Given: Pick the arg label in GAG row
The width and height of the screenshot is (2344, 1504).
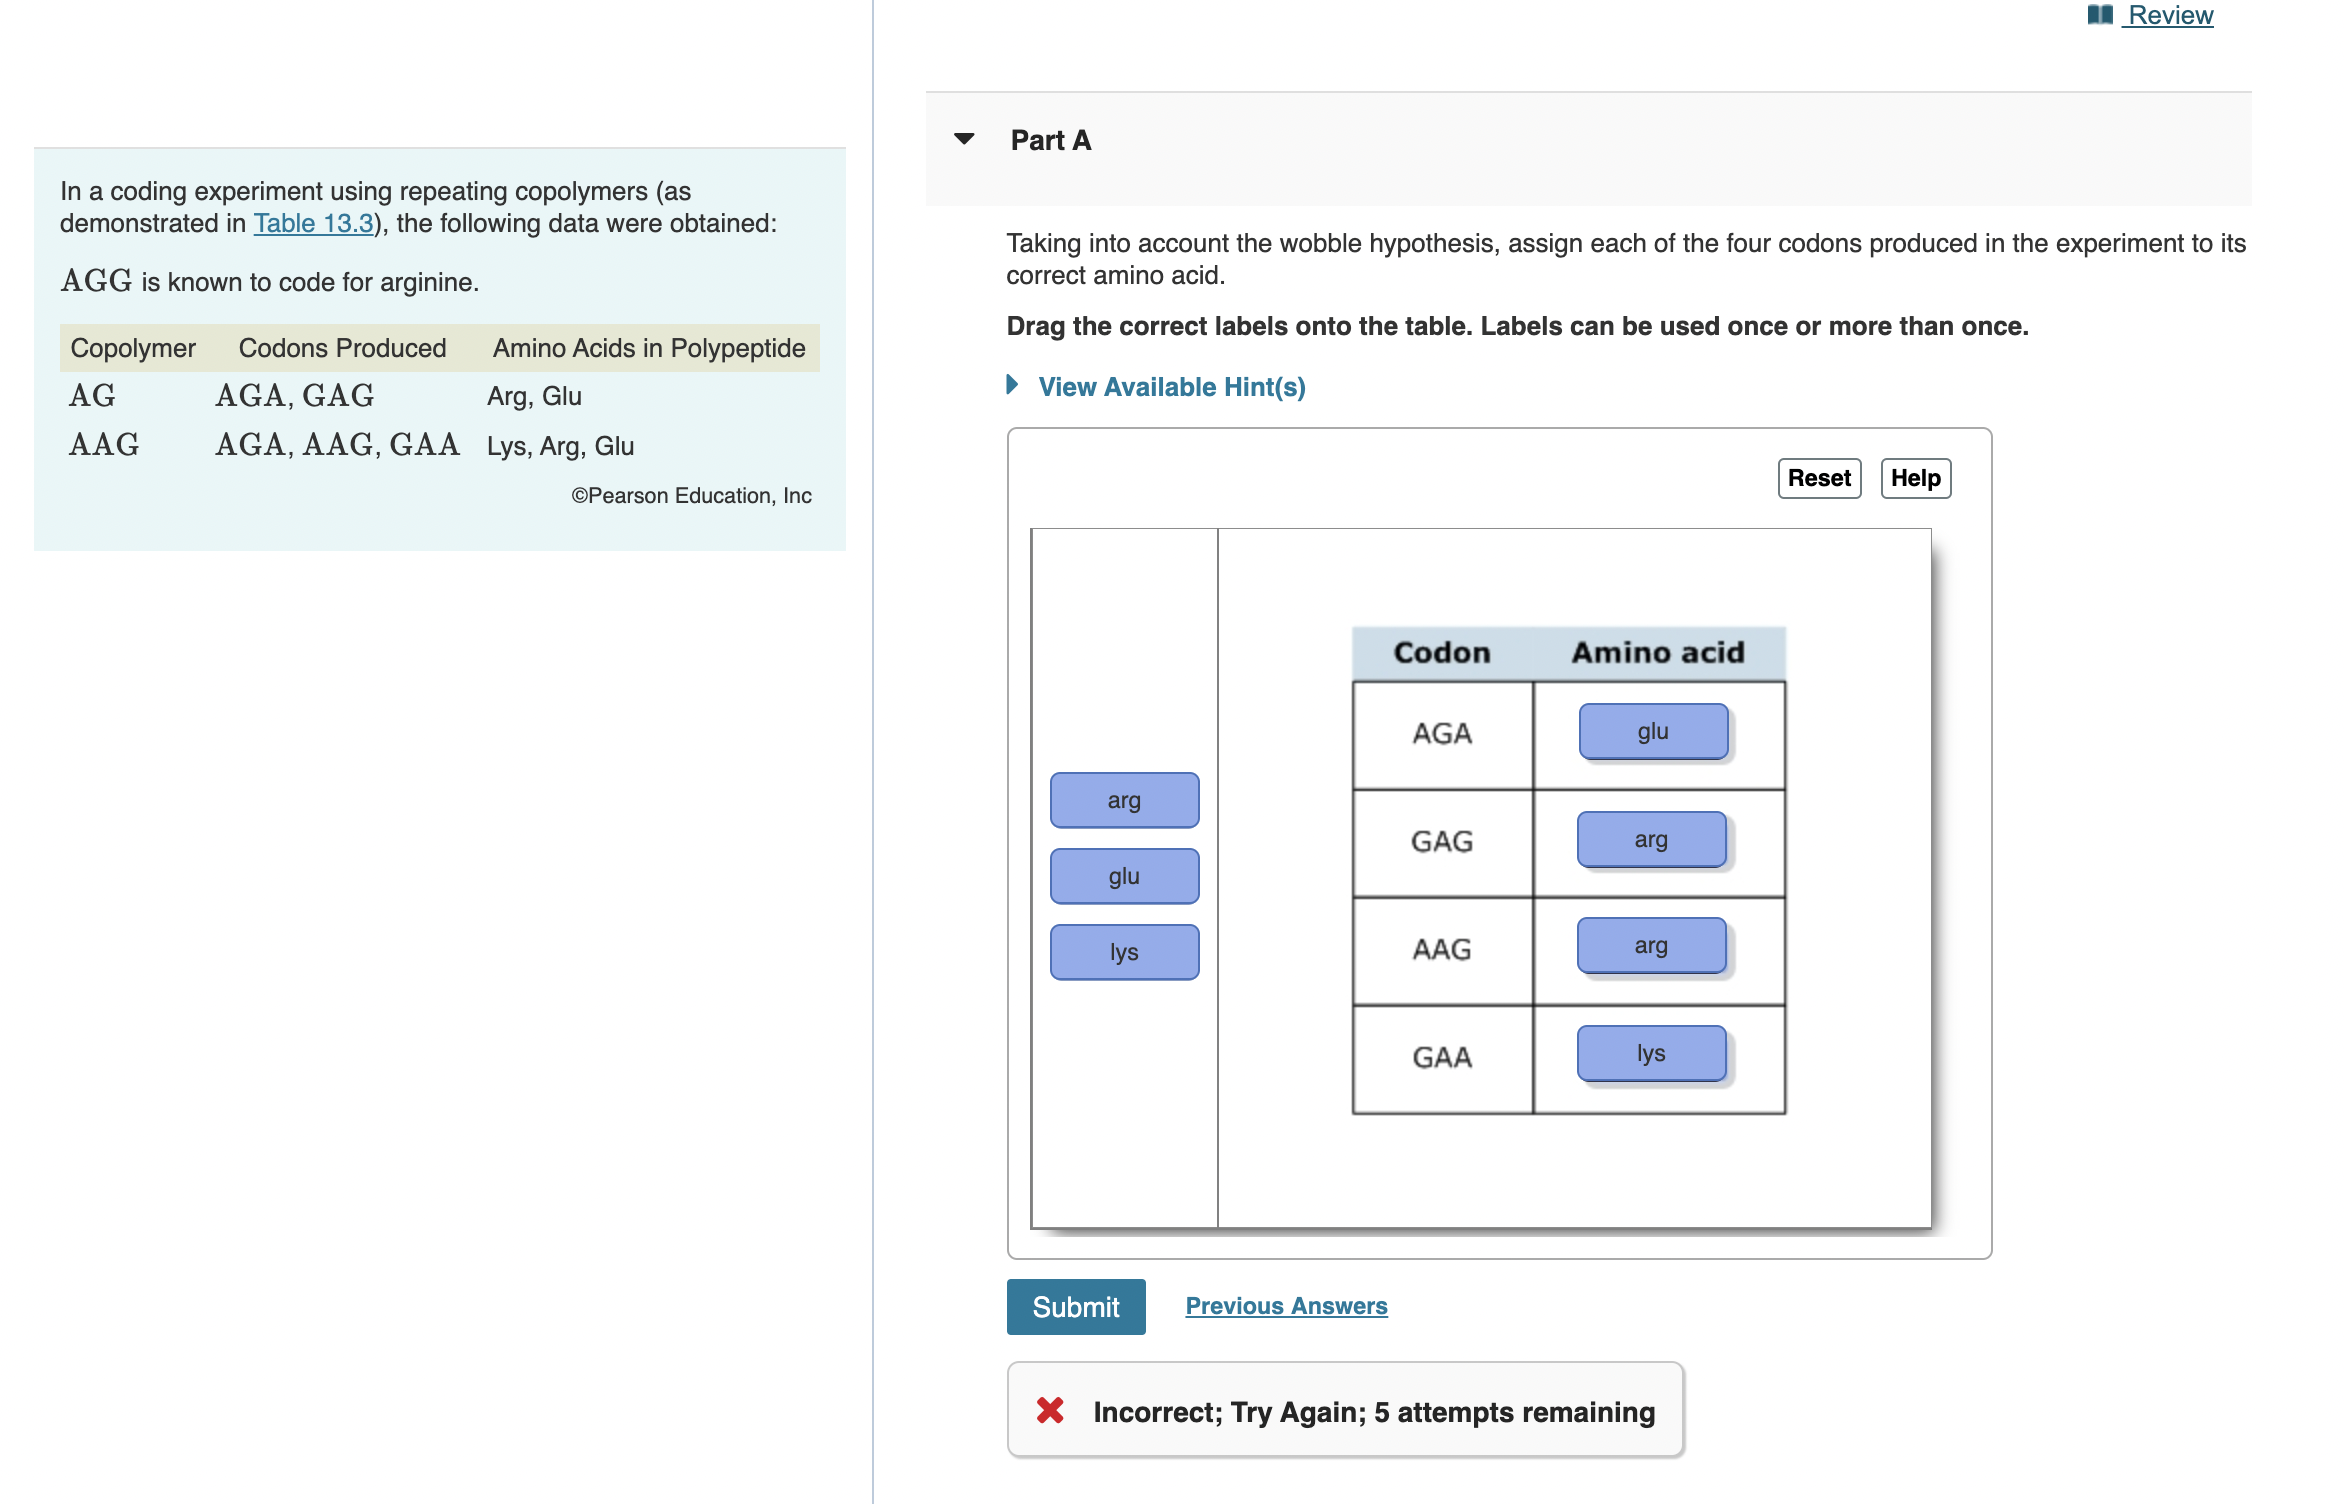Looking at the screenshot, I should (x=1651, y=840).
